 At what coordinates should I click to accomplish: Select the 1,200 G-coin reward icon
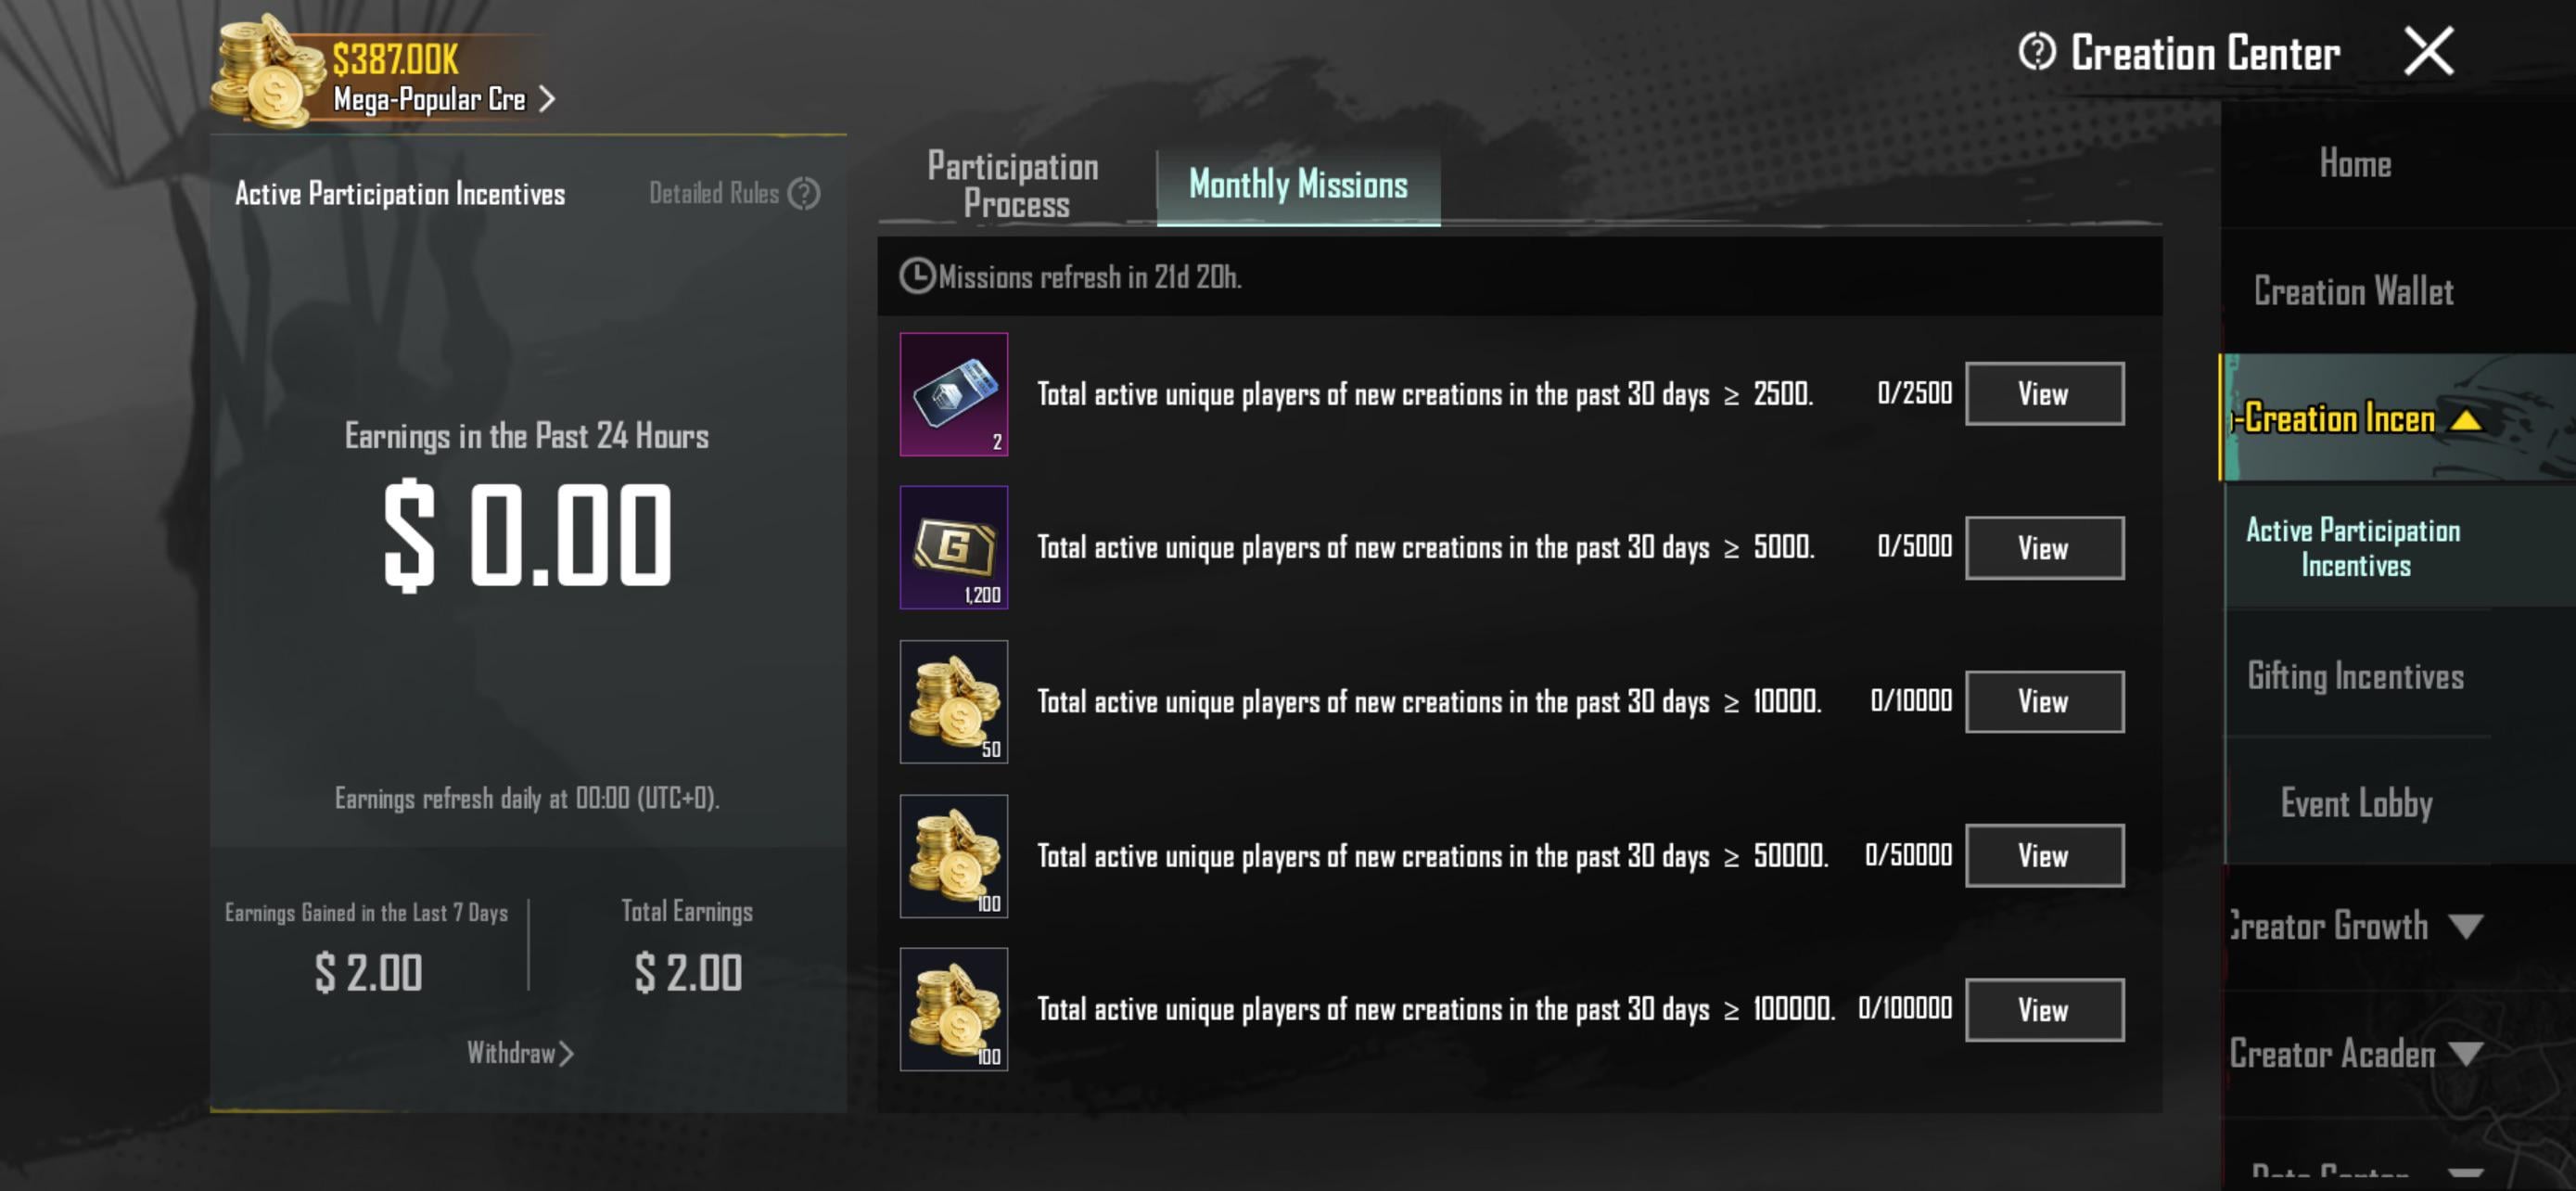(953, 547)
